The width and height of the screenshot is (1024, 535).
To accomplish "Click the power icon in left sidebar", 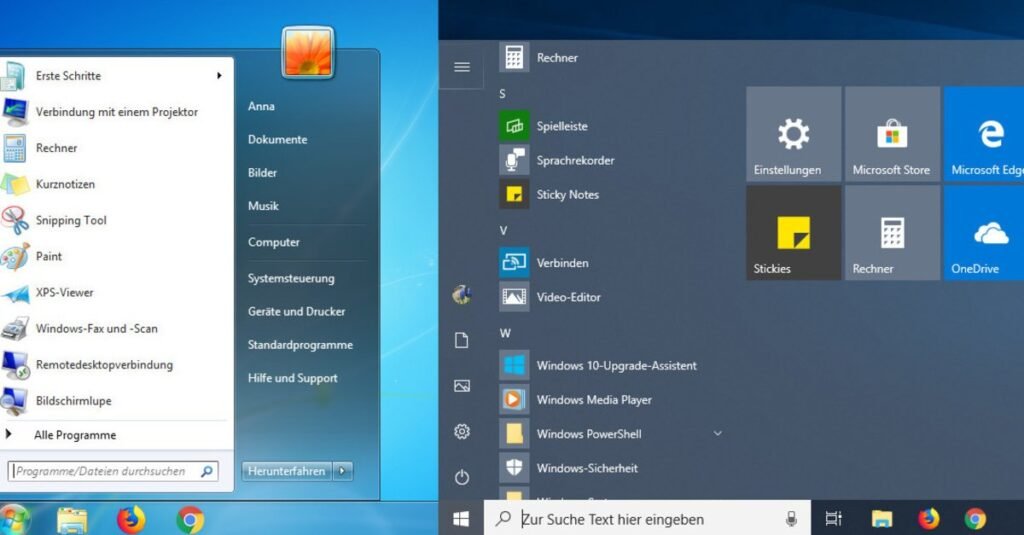I will coord(462,478).
